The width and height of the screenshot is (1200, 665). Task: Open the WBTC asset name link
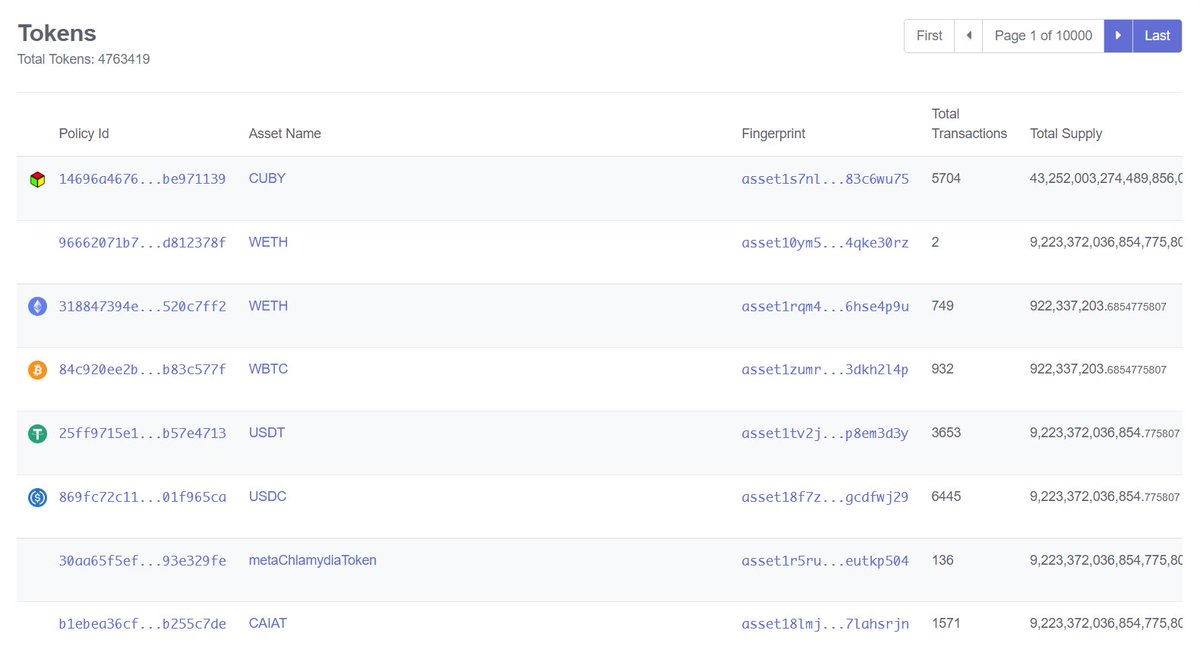(x=268, y=369)
